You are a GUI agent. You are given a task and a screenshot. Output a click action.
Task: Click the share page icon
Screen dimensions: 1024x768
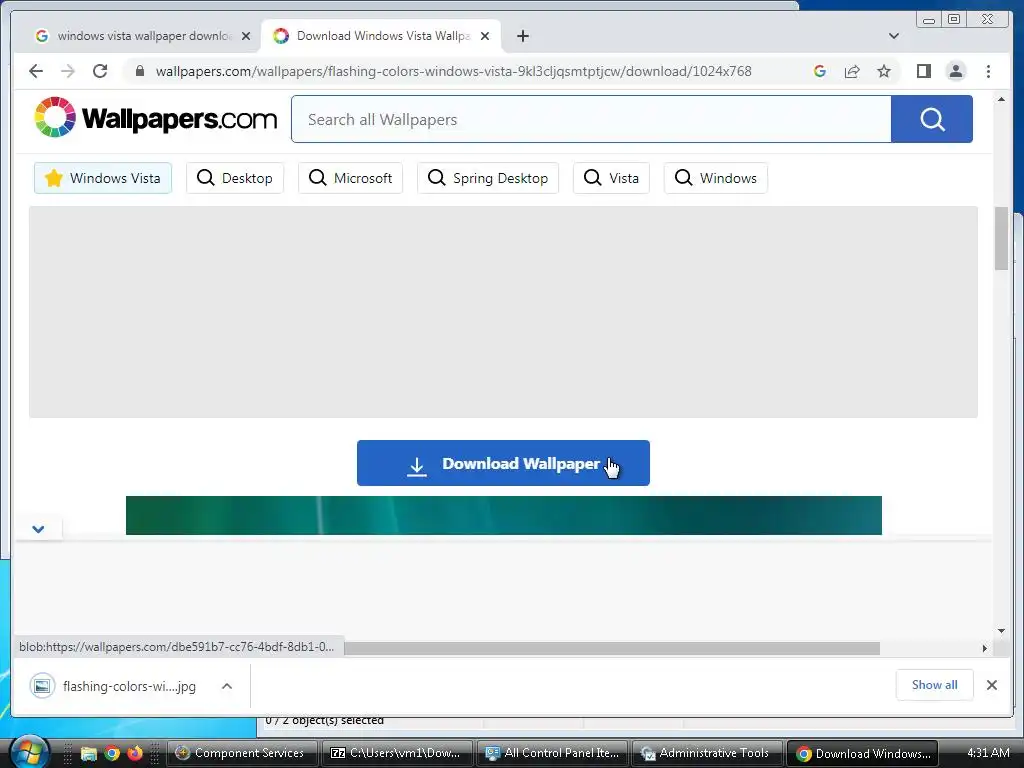click(852, 71)
